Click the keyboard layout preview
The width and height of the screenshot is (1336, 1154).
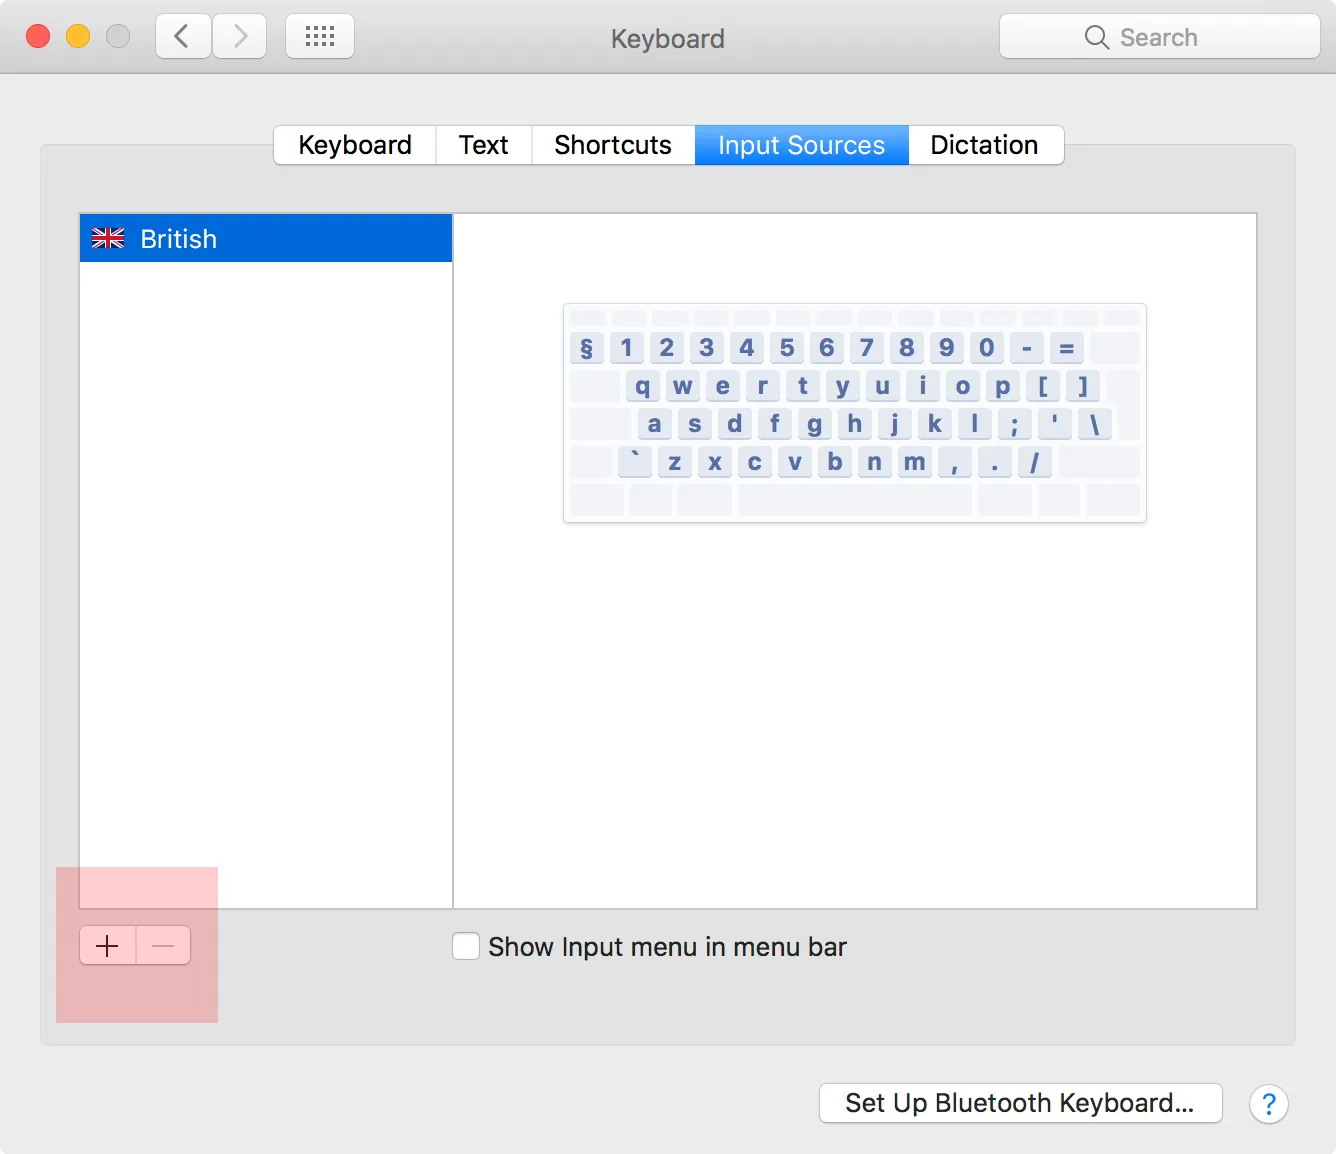[854, 413]
